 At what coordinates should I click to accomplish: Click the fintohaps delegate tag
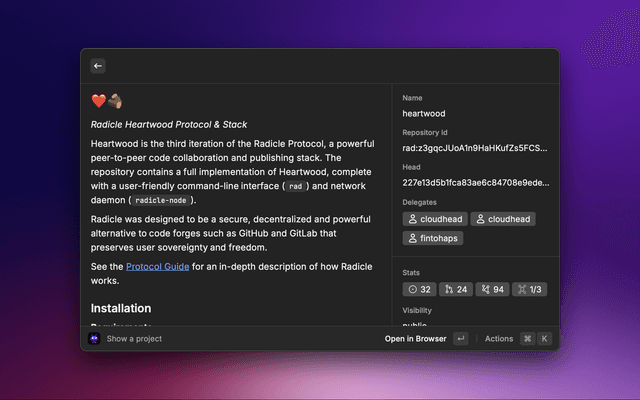(x=432, y=238)
